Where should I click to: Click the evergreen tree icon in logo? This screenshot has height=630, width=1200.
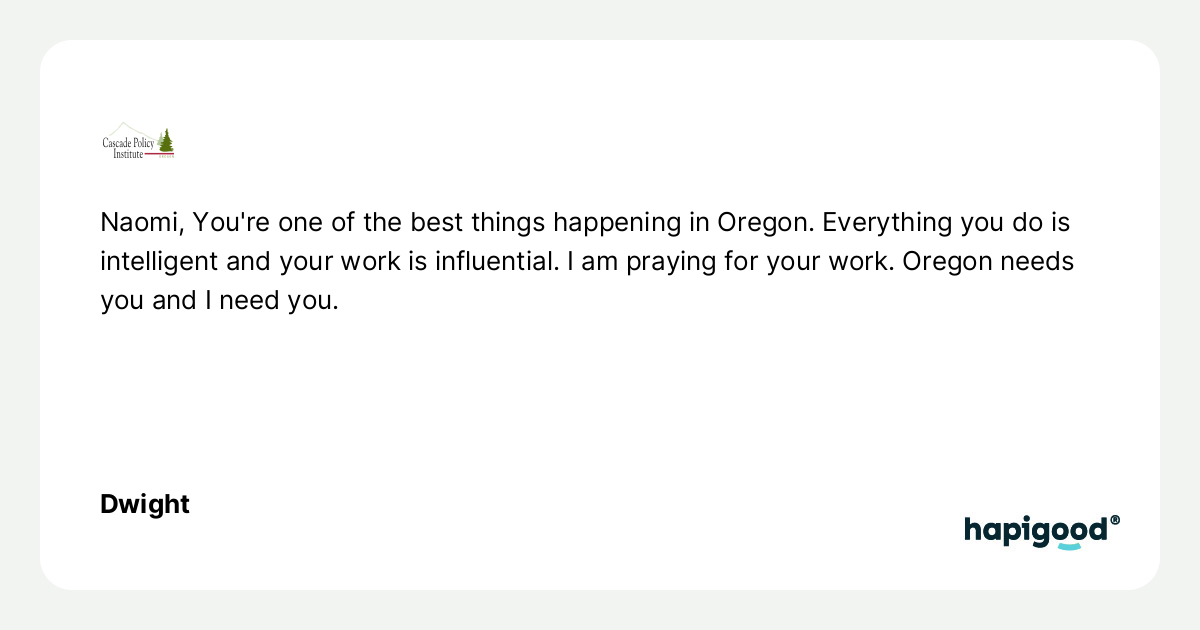(x=165, y=140)
